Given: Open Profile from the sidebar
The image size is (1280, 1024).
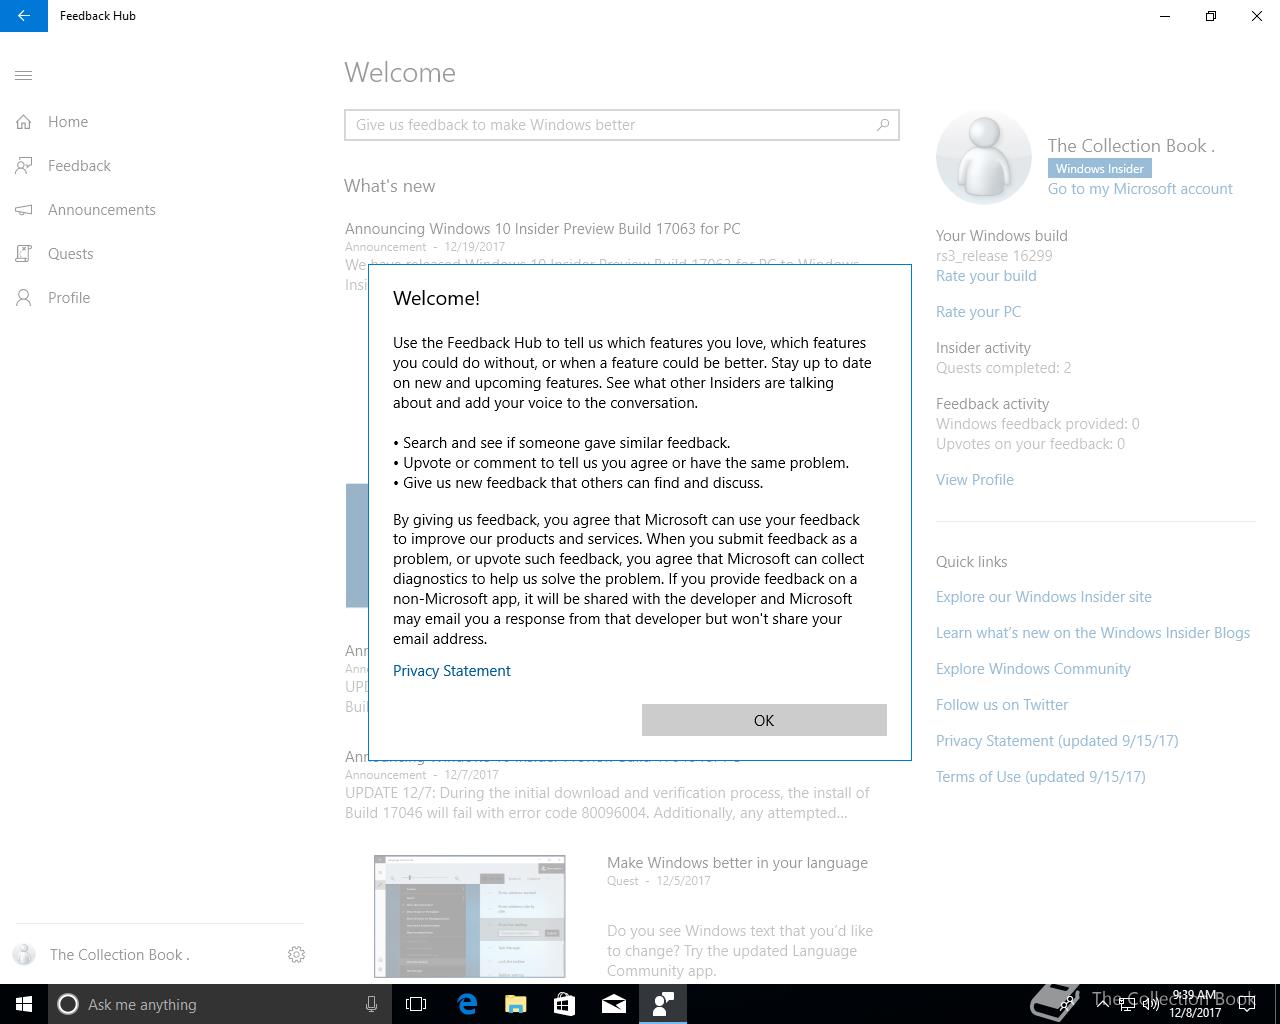Looking at the screenshot, I should click(x=69, y=298).
